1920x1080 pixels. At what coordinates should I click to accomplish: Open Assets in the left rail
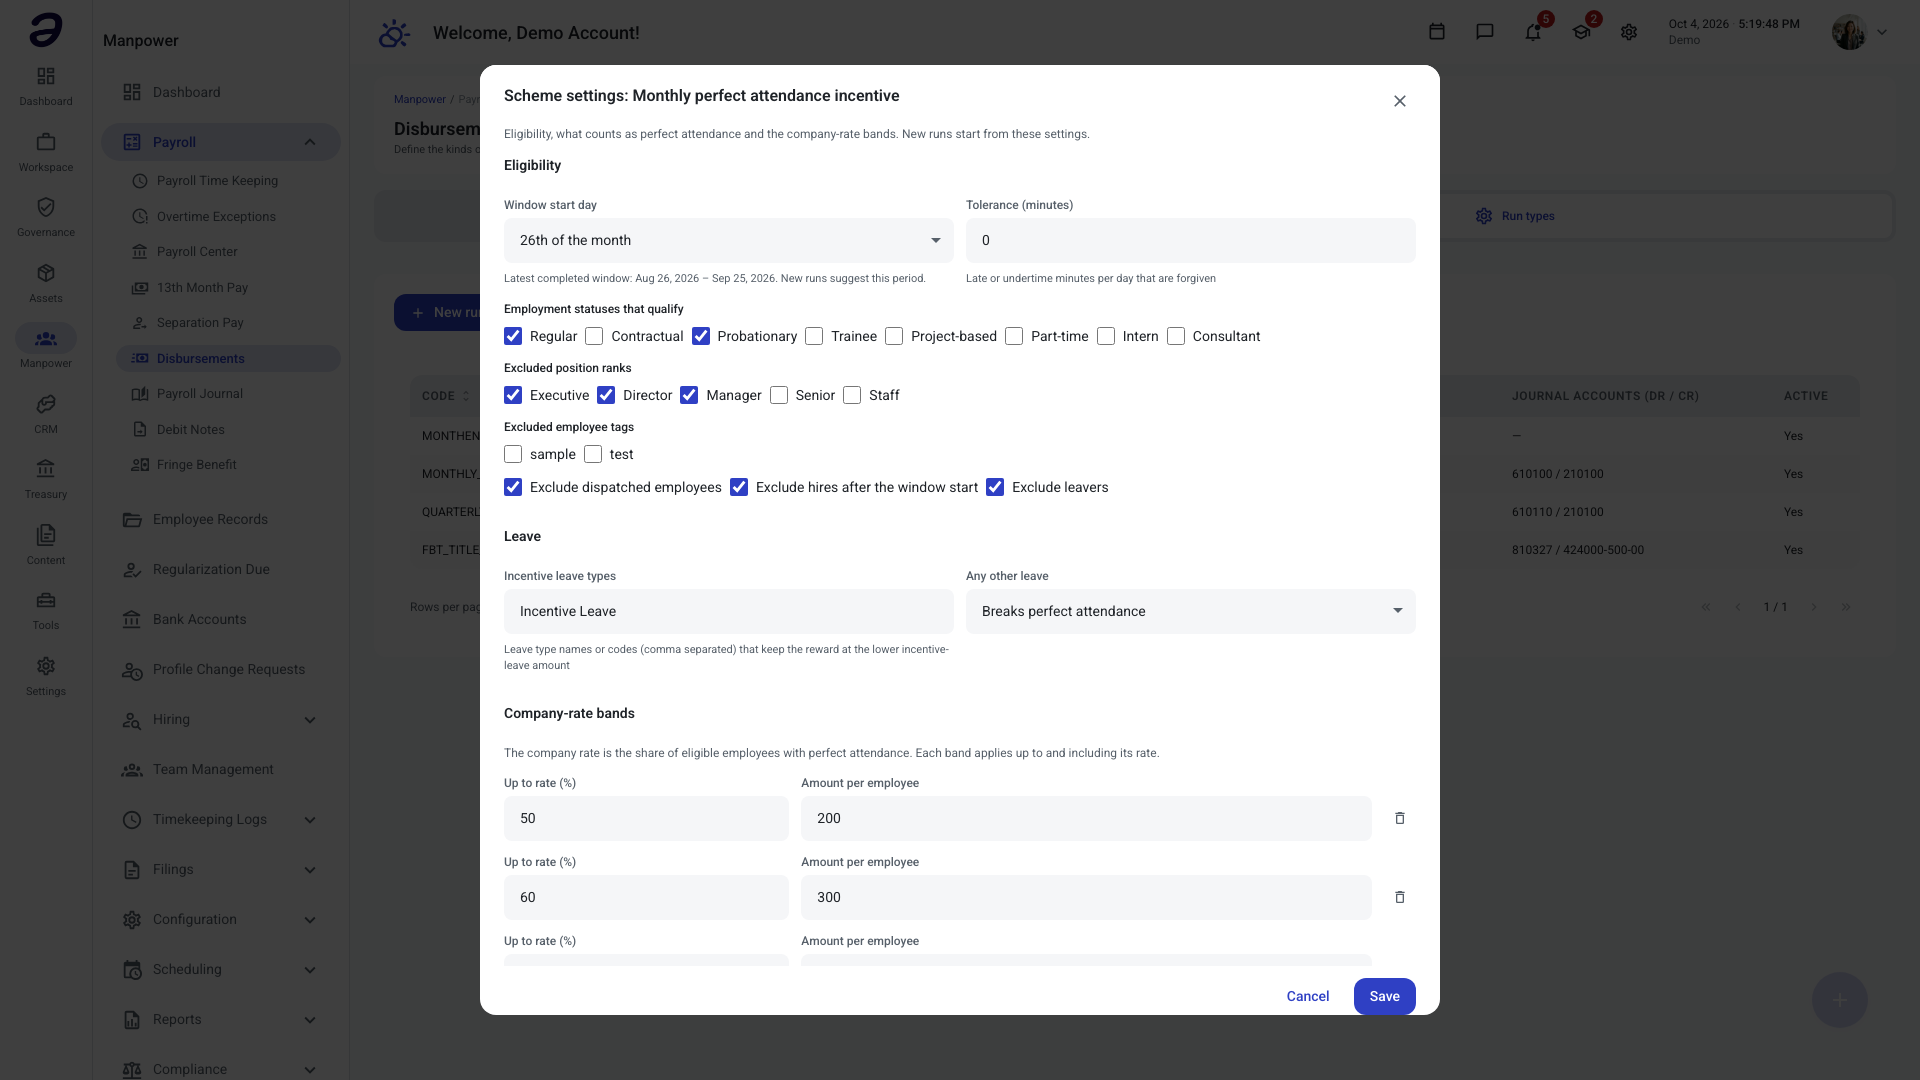(46, 283)
